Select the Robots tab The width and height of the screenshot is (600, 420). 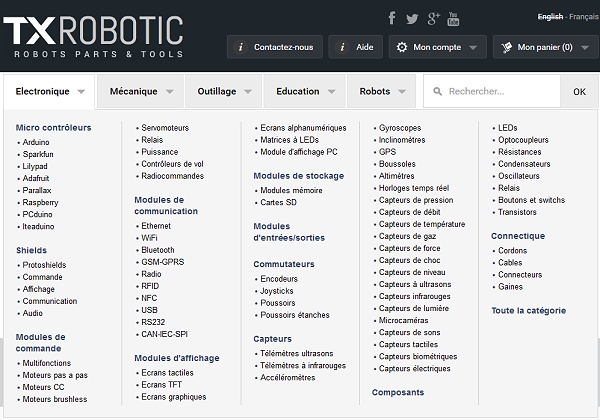click(x=381, y=91)
